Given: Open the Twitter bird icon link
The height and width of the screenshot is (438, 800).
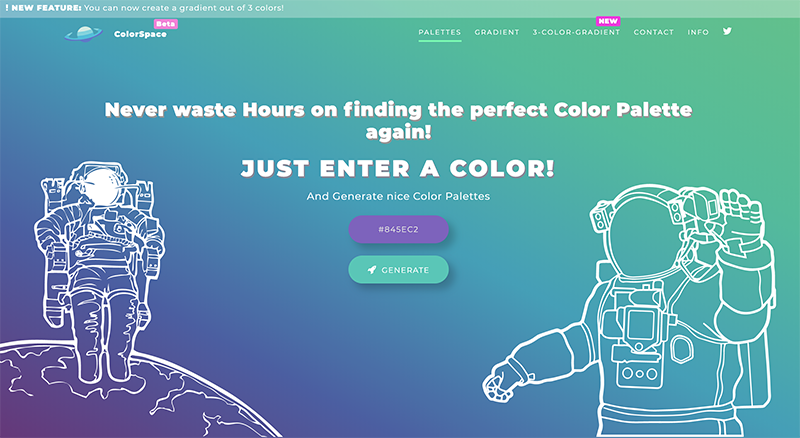Looking at the screenshot, I should (x=727, y=31).
